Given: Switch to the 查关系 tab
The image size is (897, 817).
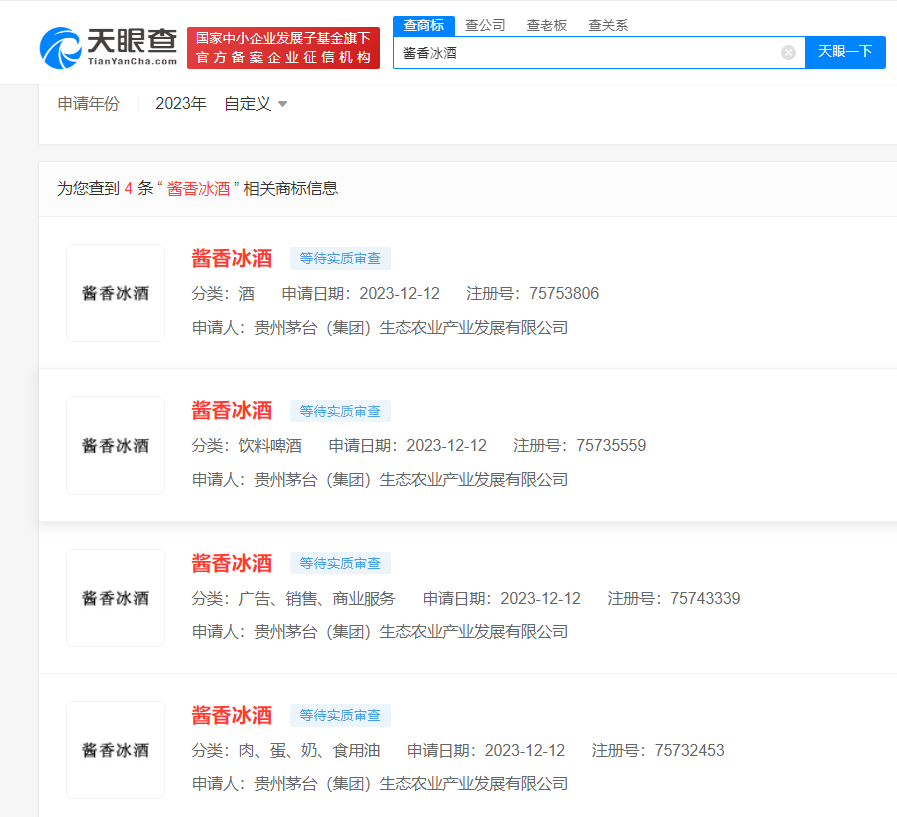Looking at the screenshot, I should [608, 25].
